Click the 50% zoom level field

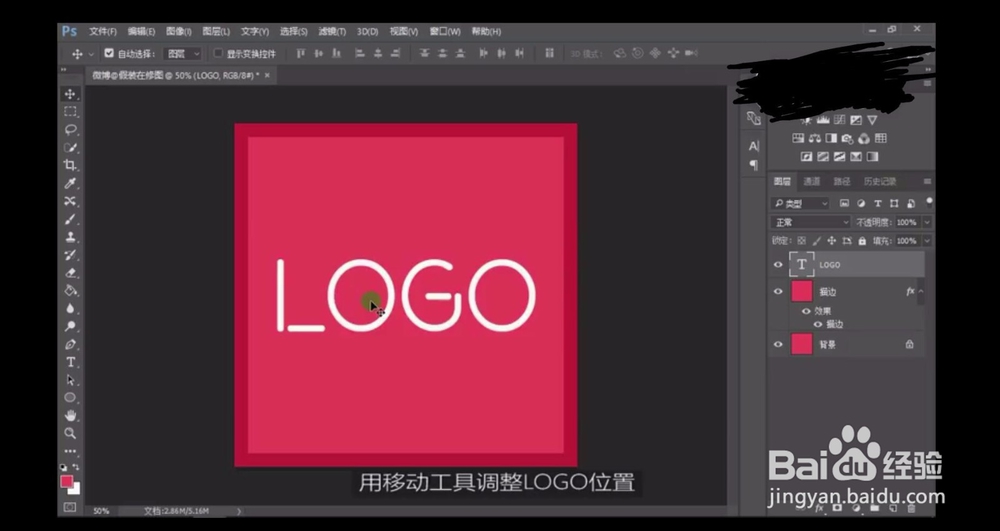(101, 511)
